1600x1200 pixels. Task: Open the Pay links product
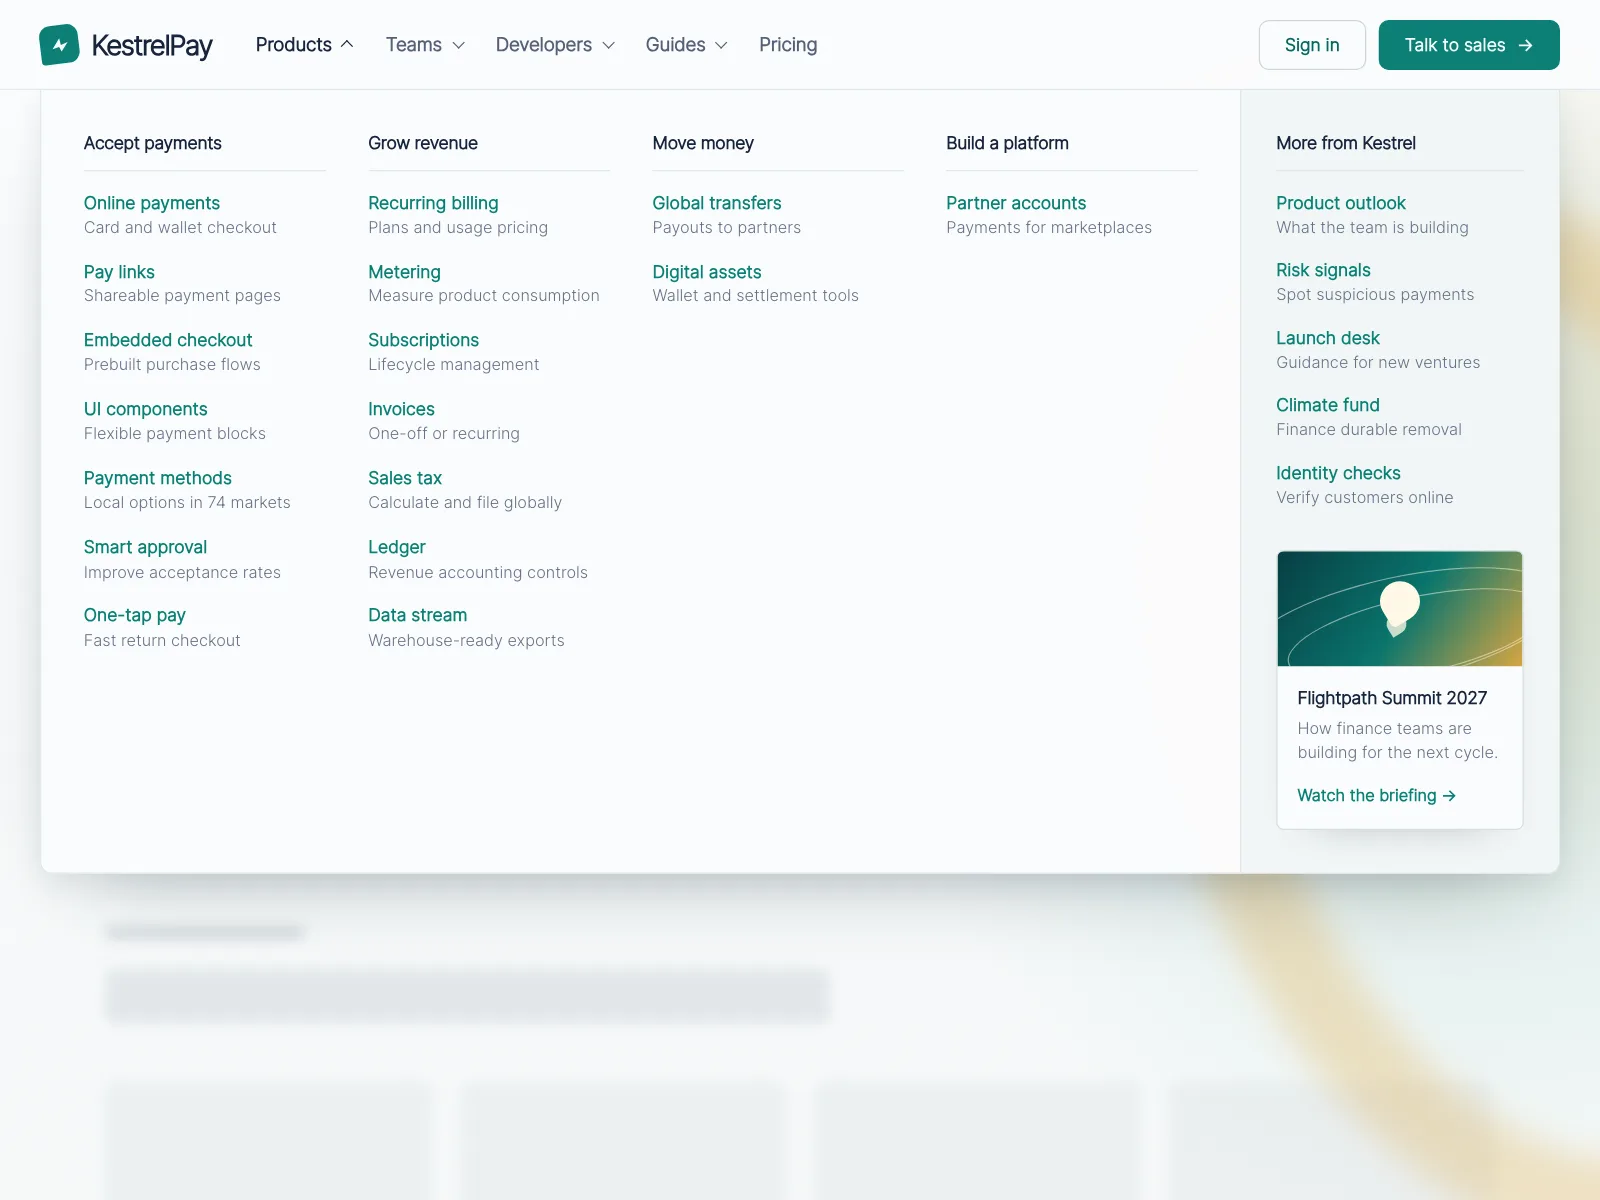tap(119, 272)
